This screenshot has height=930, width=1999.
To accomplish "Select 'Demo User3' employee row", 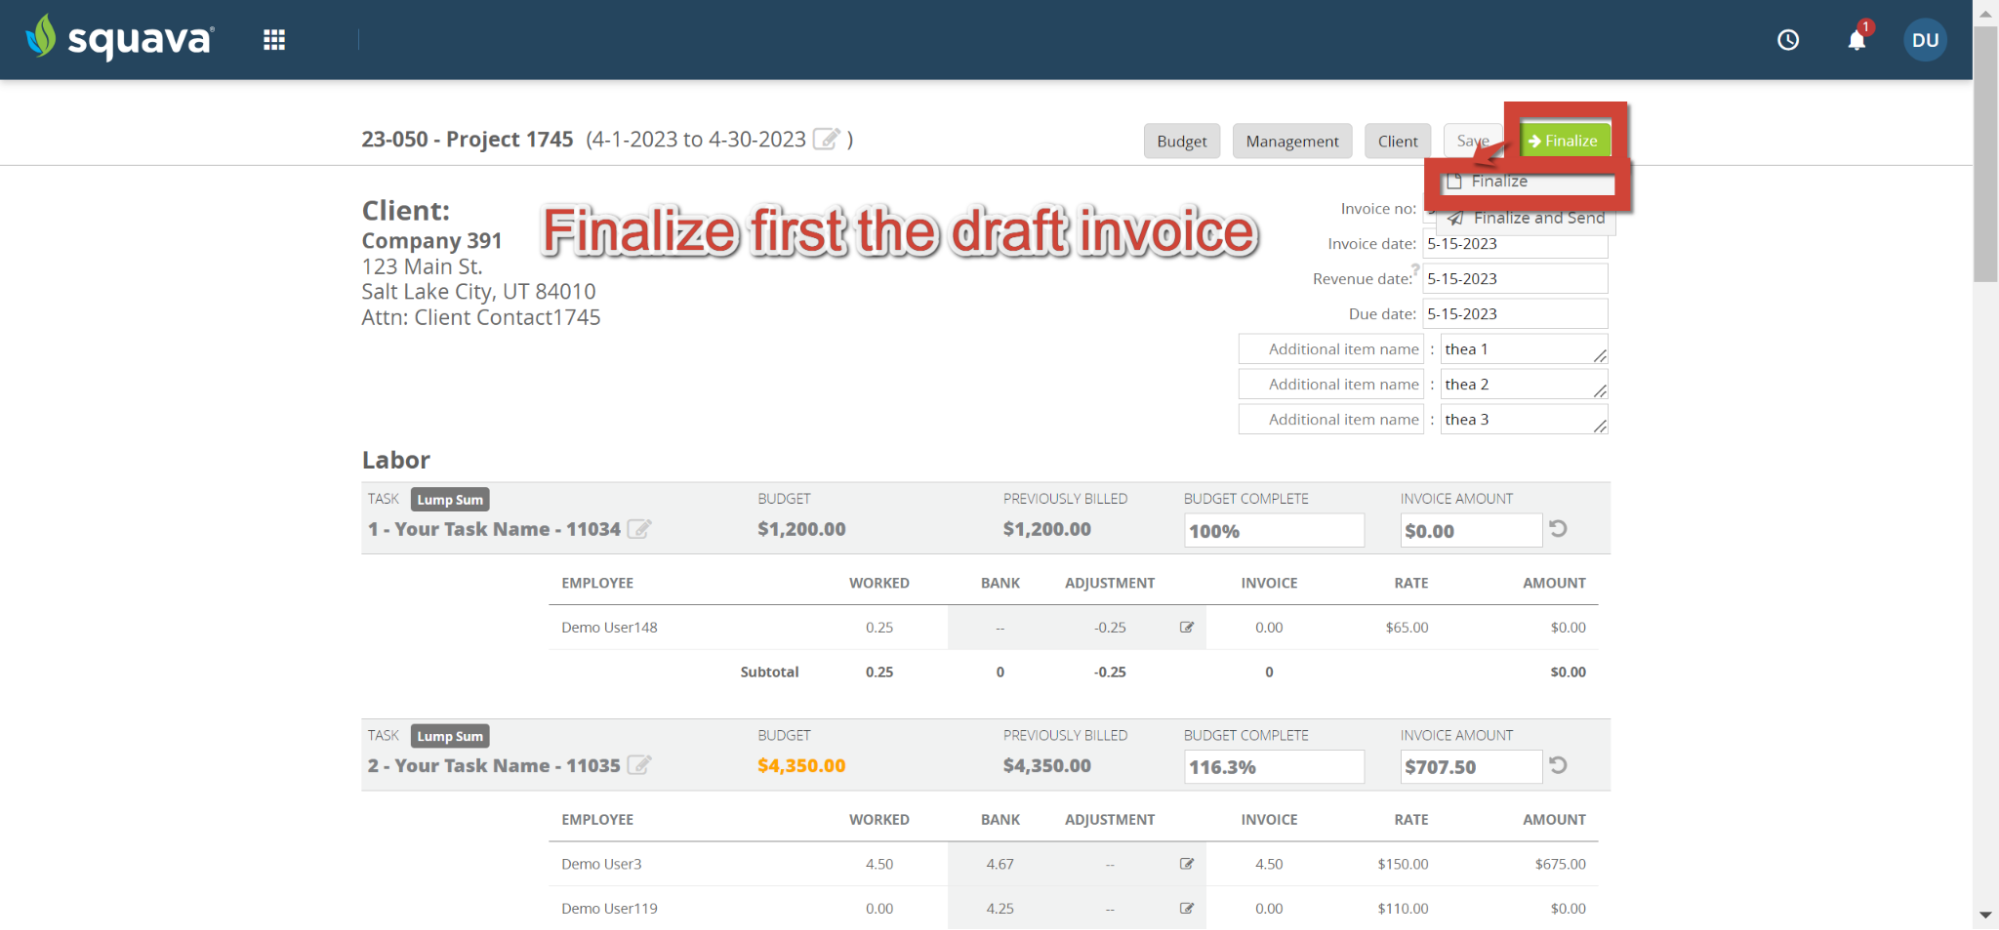I will coord(1073,864).
